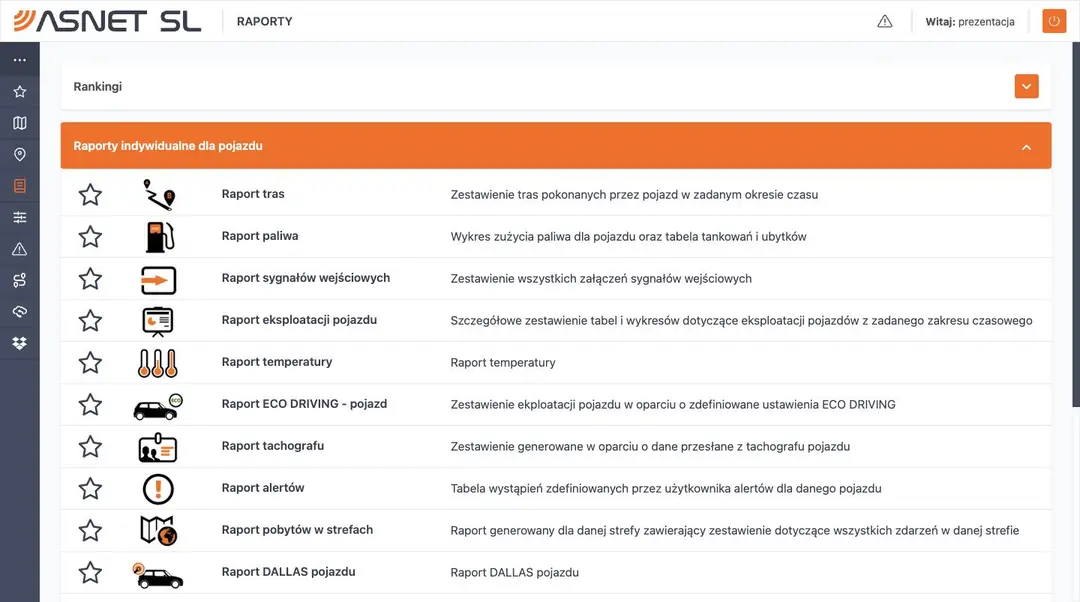Click the location pin icon in sidebar
The image size is (1080, 602).
coord(19,154)
